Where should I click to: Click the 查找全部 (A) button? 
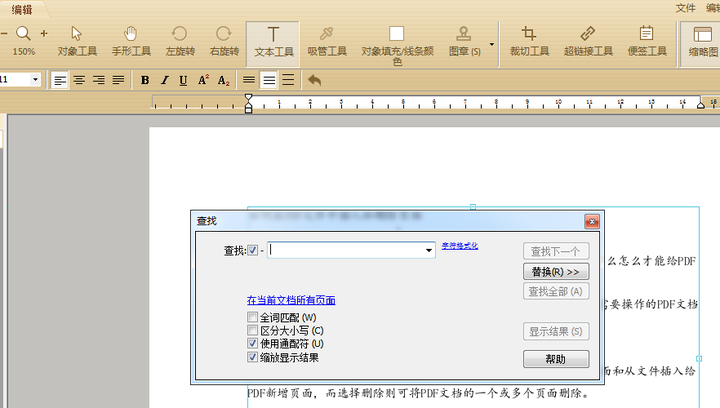[x=556, y=291]
